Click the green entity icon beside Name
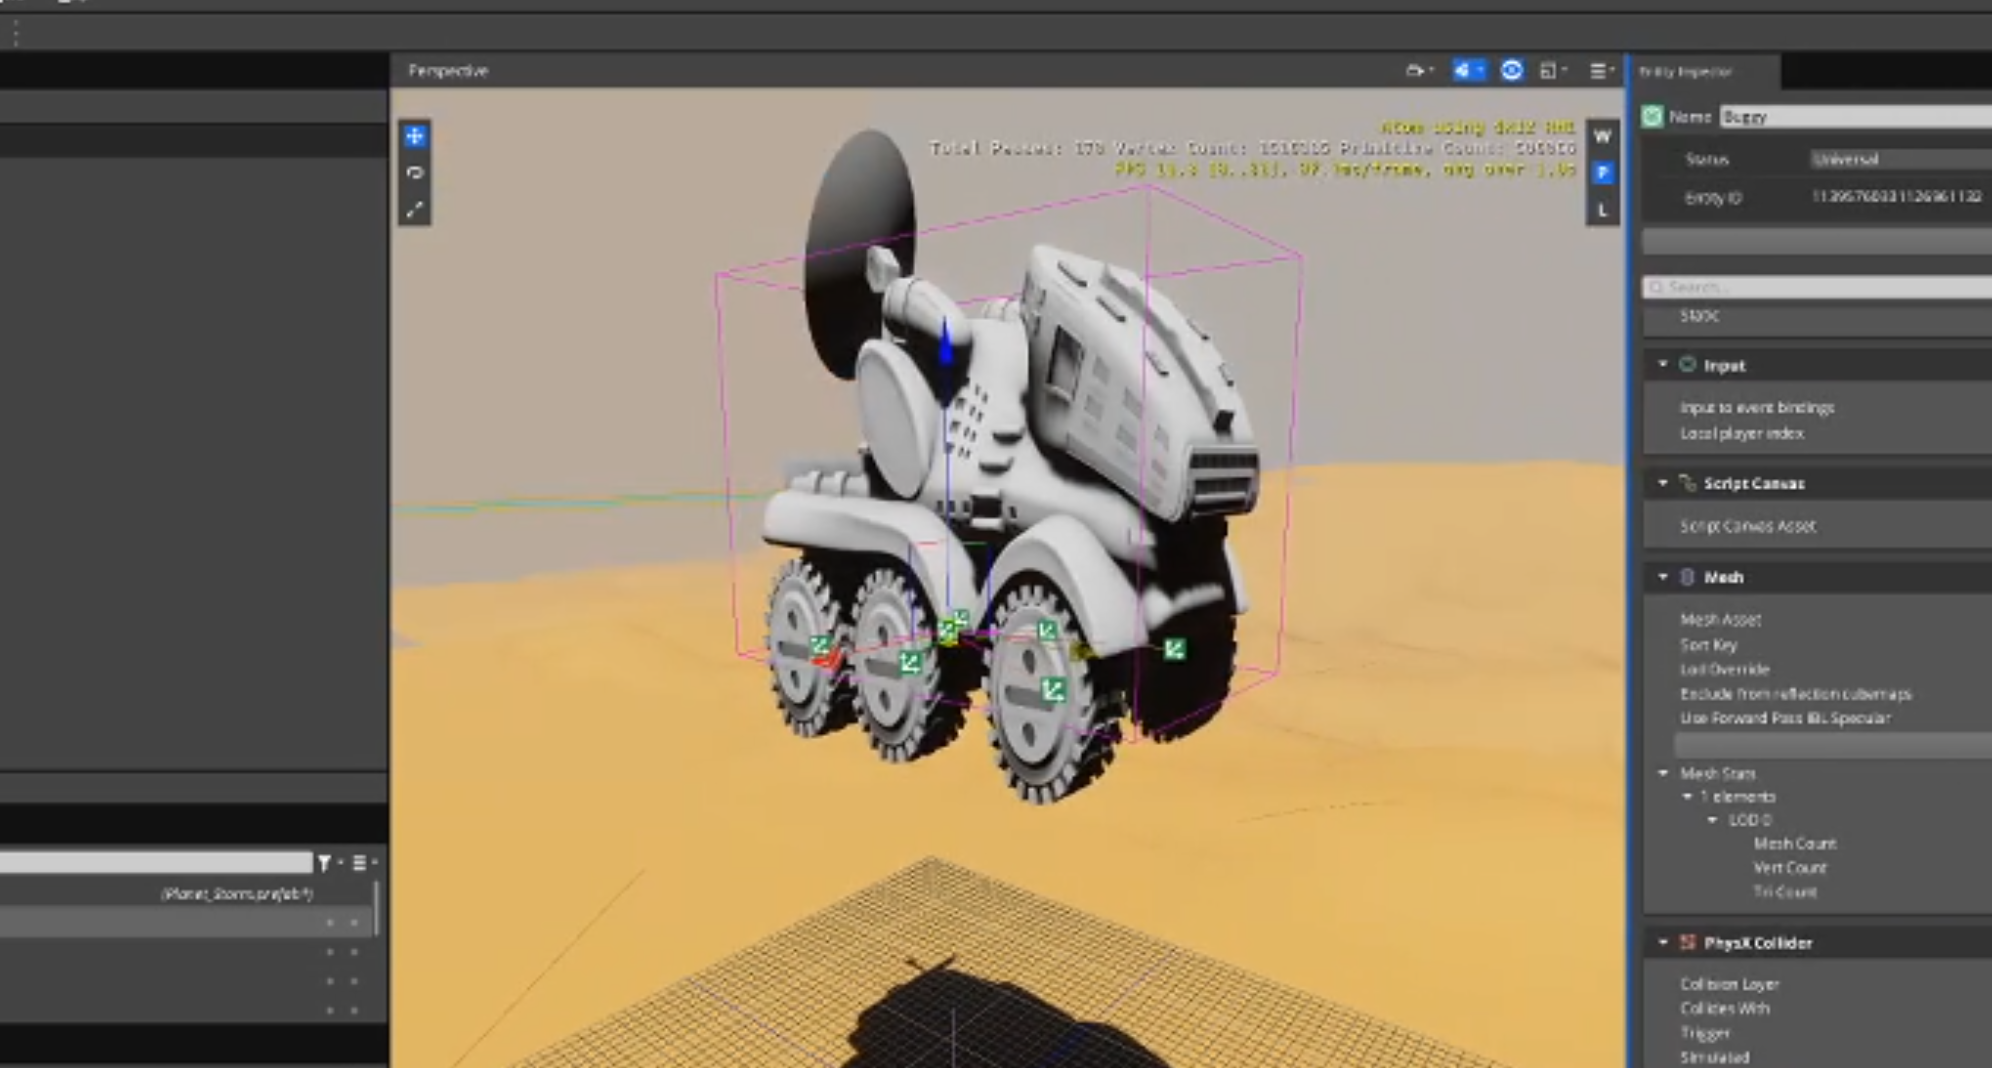This screenshot has width=1992, height=1068. click(1652, 117)
